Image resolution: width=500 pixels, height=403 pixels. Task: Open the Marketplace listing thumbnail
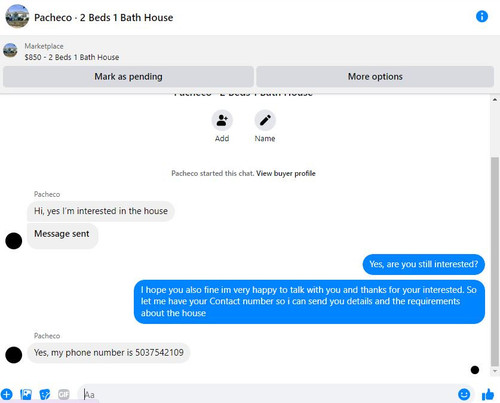point(10,51)
